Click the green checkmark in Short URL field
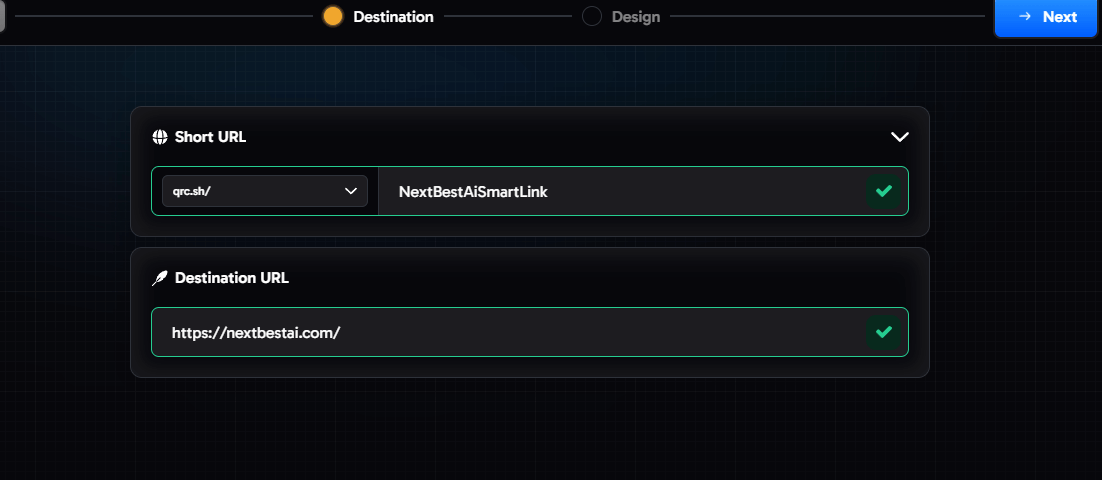 (x=883, y=191)
